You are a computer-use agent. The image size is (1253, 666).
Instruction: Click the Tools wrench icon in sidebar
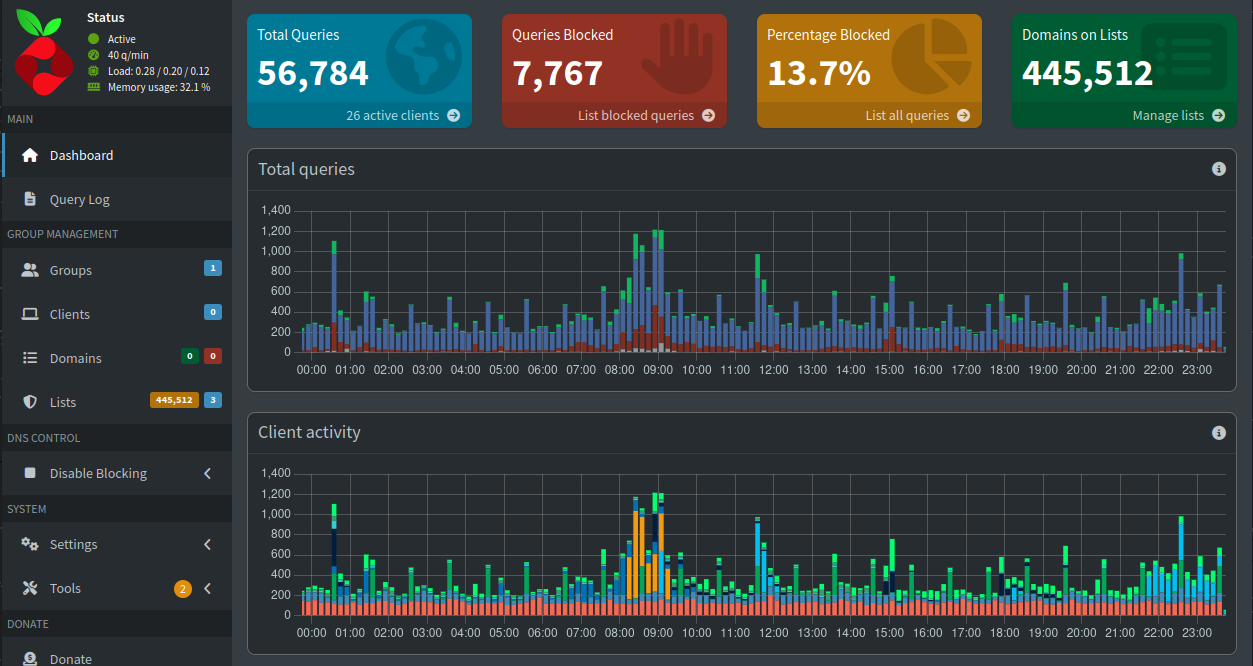point(30,588)
